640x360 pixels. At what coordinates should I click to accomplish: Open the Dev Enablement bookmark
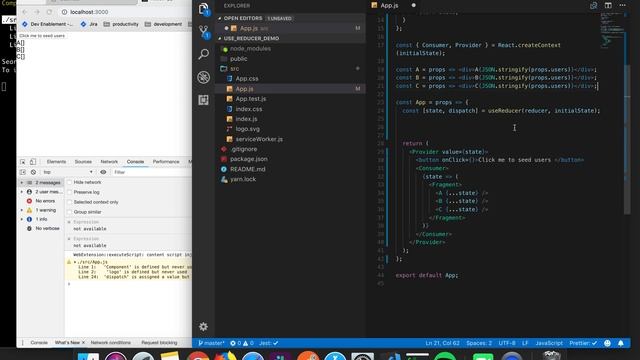point(47,24)
